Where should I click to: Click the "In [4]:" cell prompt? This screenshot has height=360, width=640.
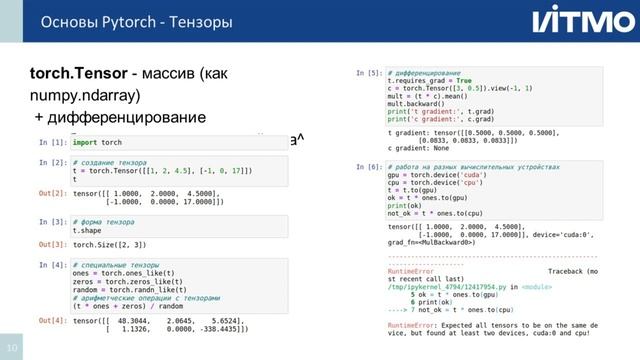point(53,265)
